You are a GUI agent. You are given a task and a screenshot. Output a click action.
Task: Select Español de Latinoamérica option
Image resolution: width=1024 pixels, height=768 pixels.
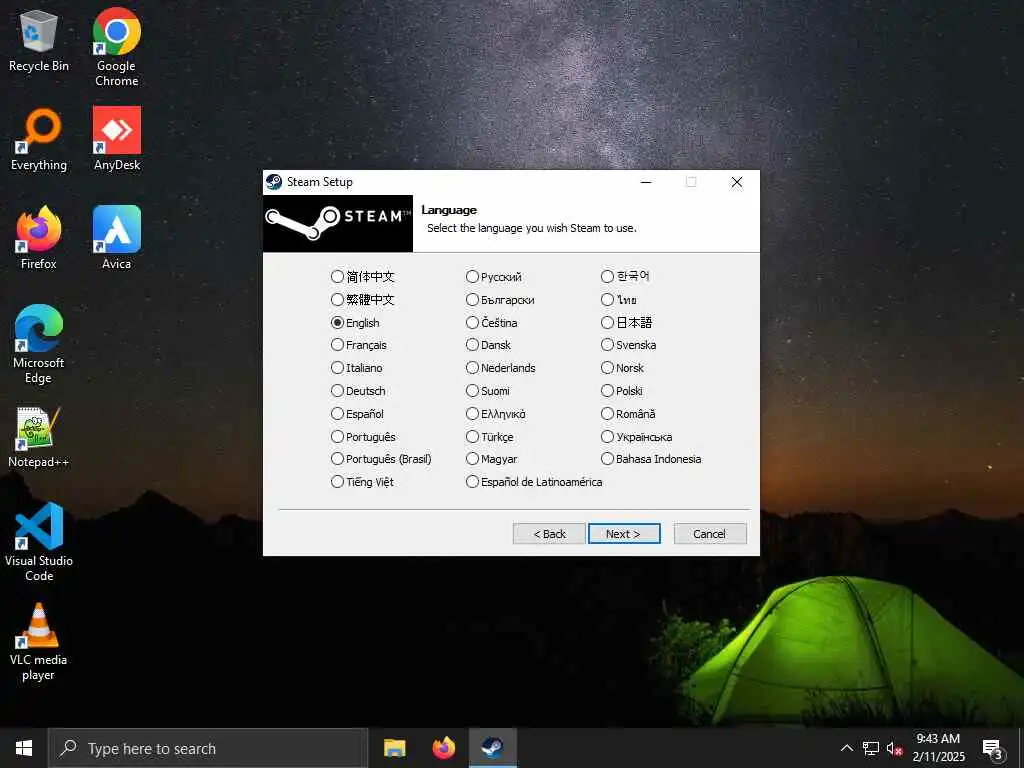(534, 482)
